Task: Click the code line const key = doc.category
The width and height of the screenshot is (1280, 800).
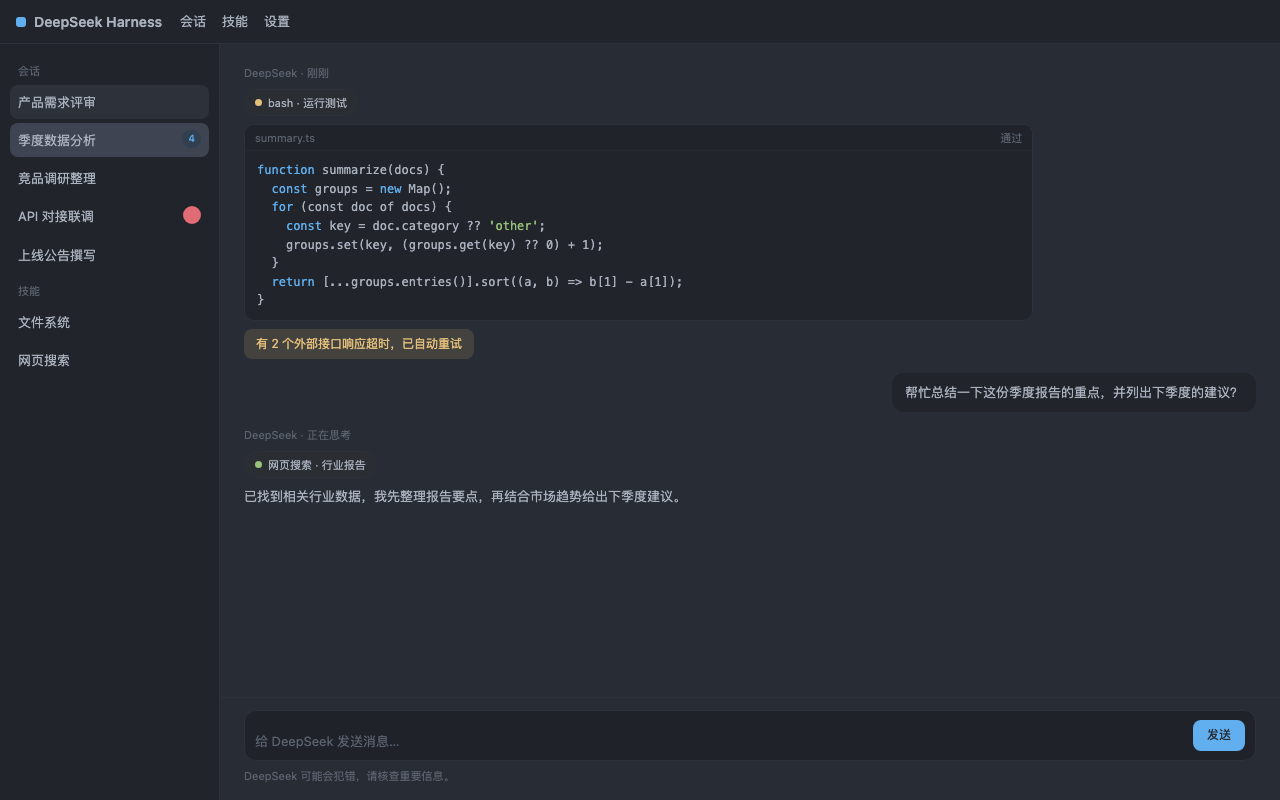Action: (416, 226)
